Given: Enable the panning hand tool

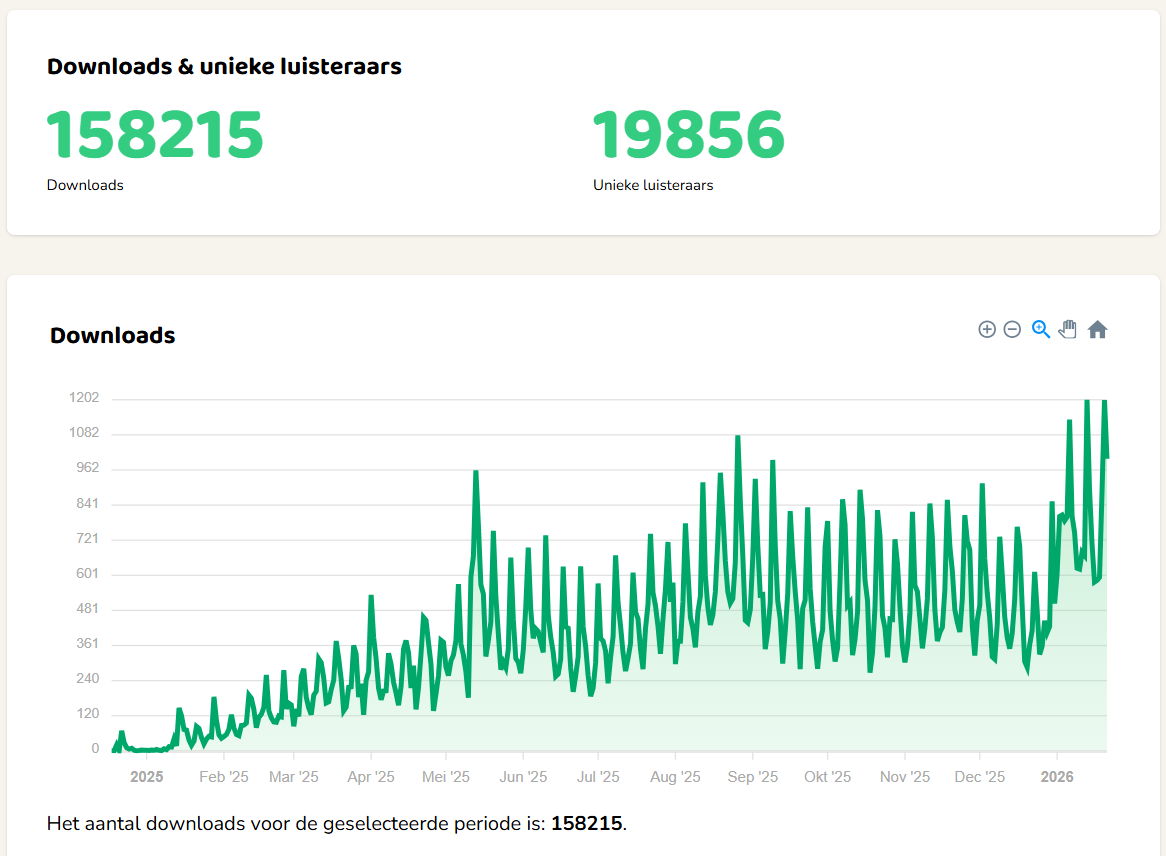Looking at the screenshot, I should 1068,329.
